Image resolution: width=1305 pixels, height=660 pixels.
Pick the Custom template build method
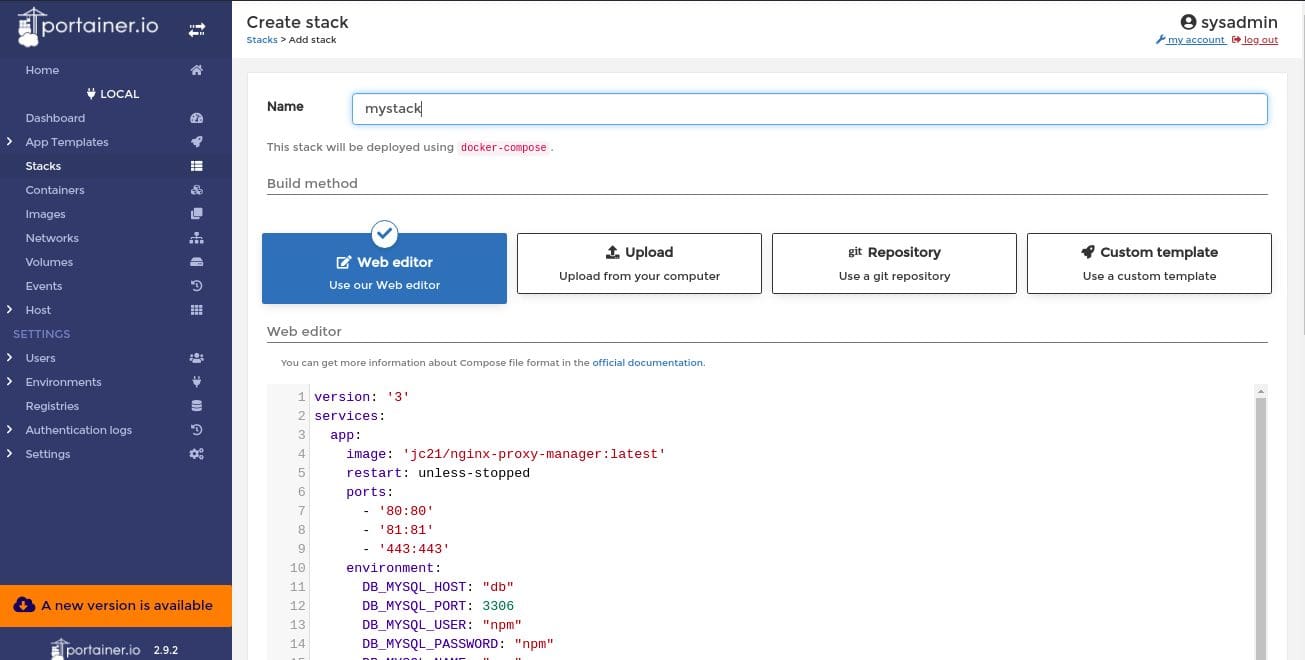tap(1149, 264)
